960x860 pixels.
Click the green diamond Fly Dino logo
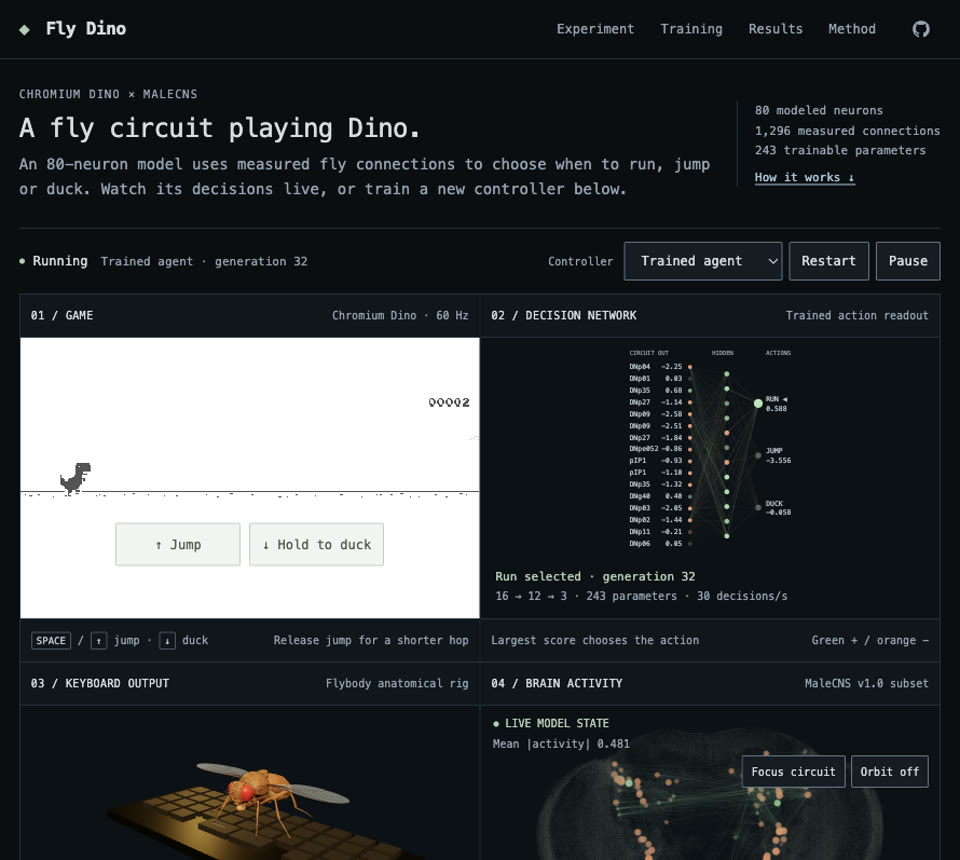coord(24,29)
